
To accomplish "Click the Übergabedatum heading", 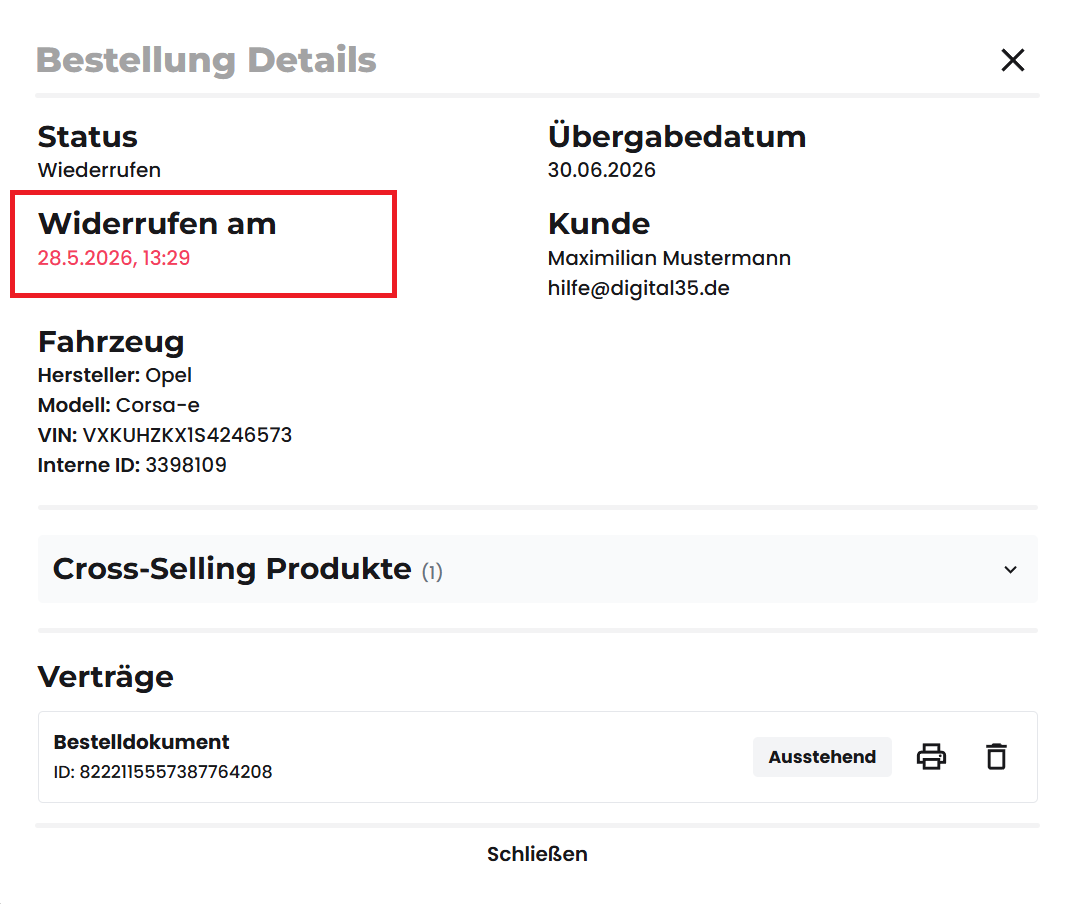I will [x=677, y=135].
